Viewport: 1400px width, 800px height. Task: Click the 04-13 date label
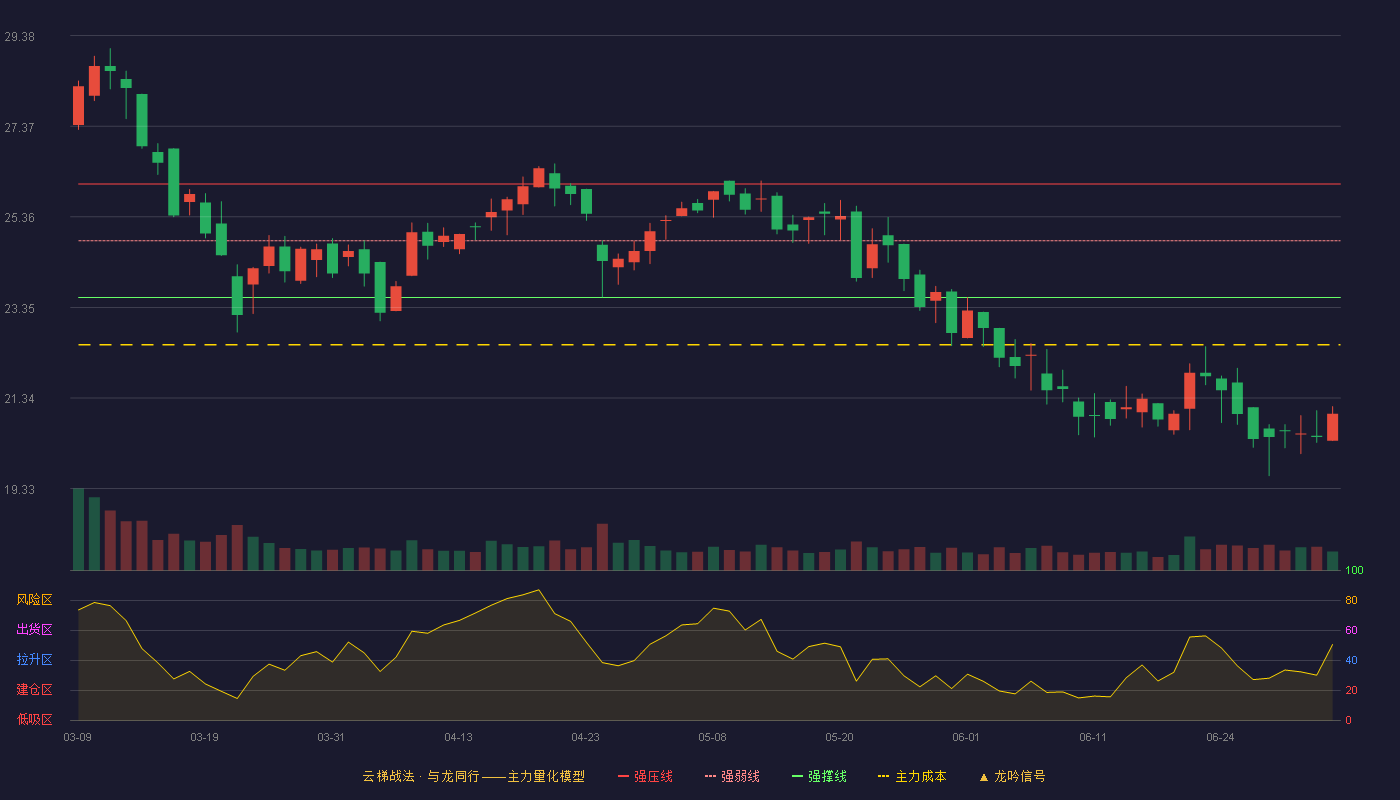[458, 737]
